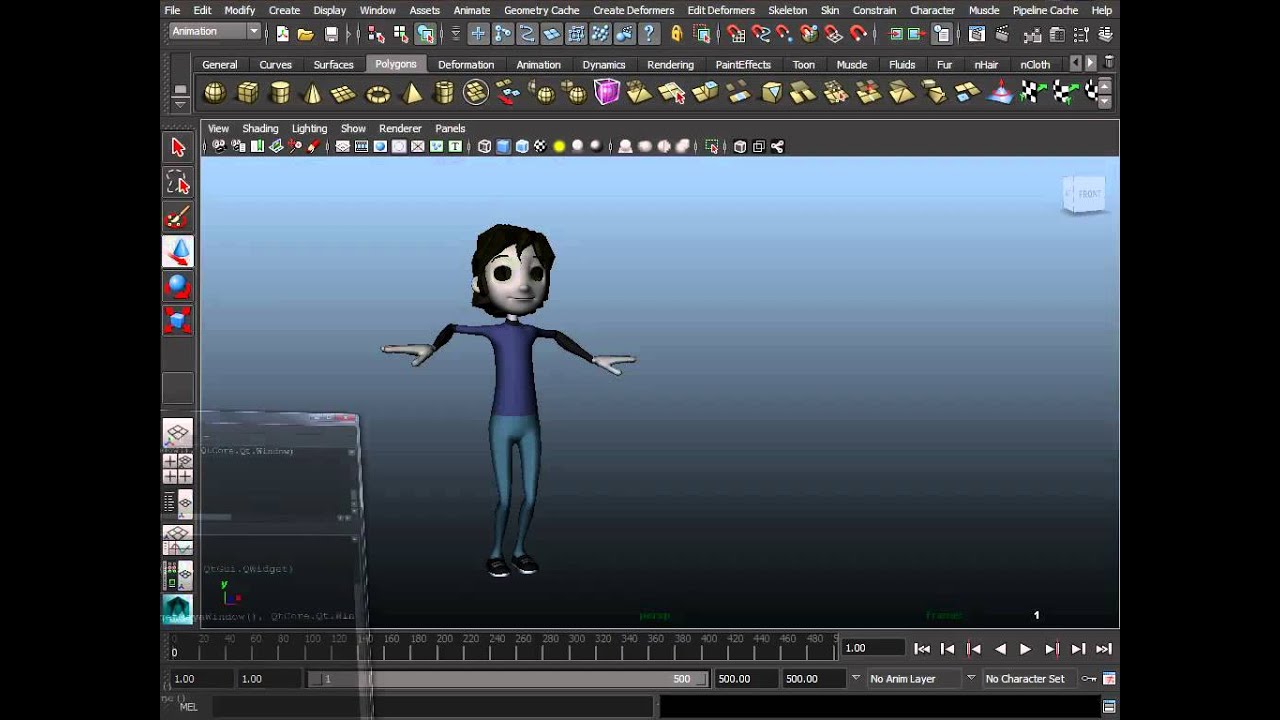Click the view cube labeled FRONT
Image resolution: width=1280 pixels, height=720 pixels.
click(1085, 194)
